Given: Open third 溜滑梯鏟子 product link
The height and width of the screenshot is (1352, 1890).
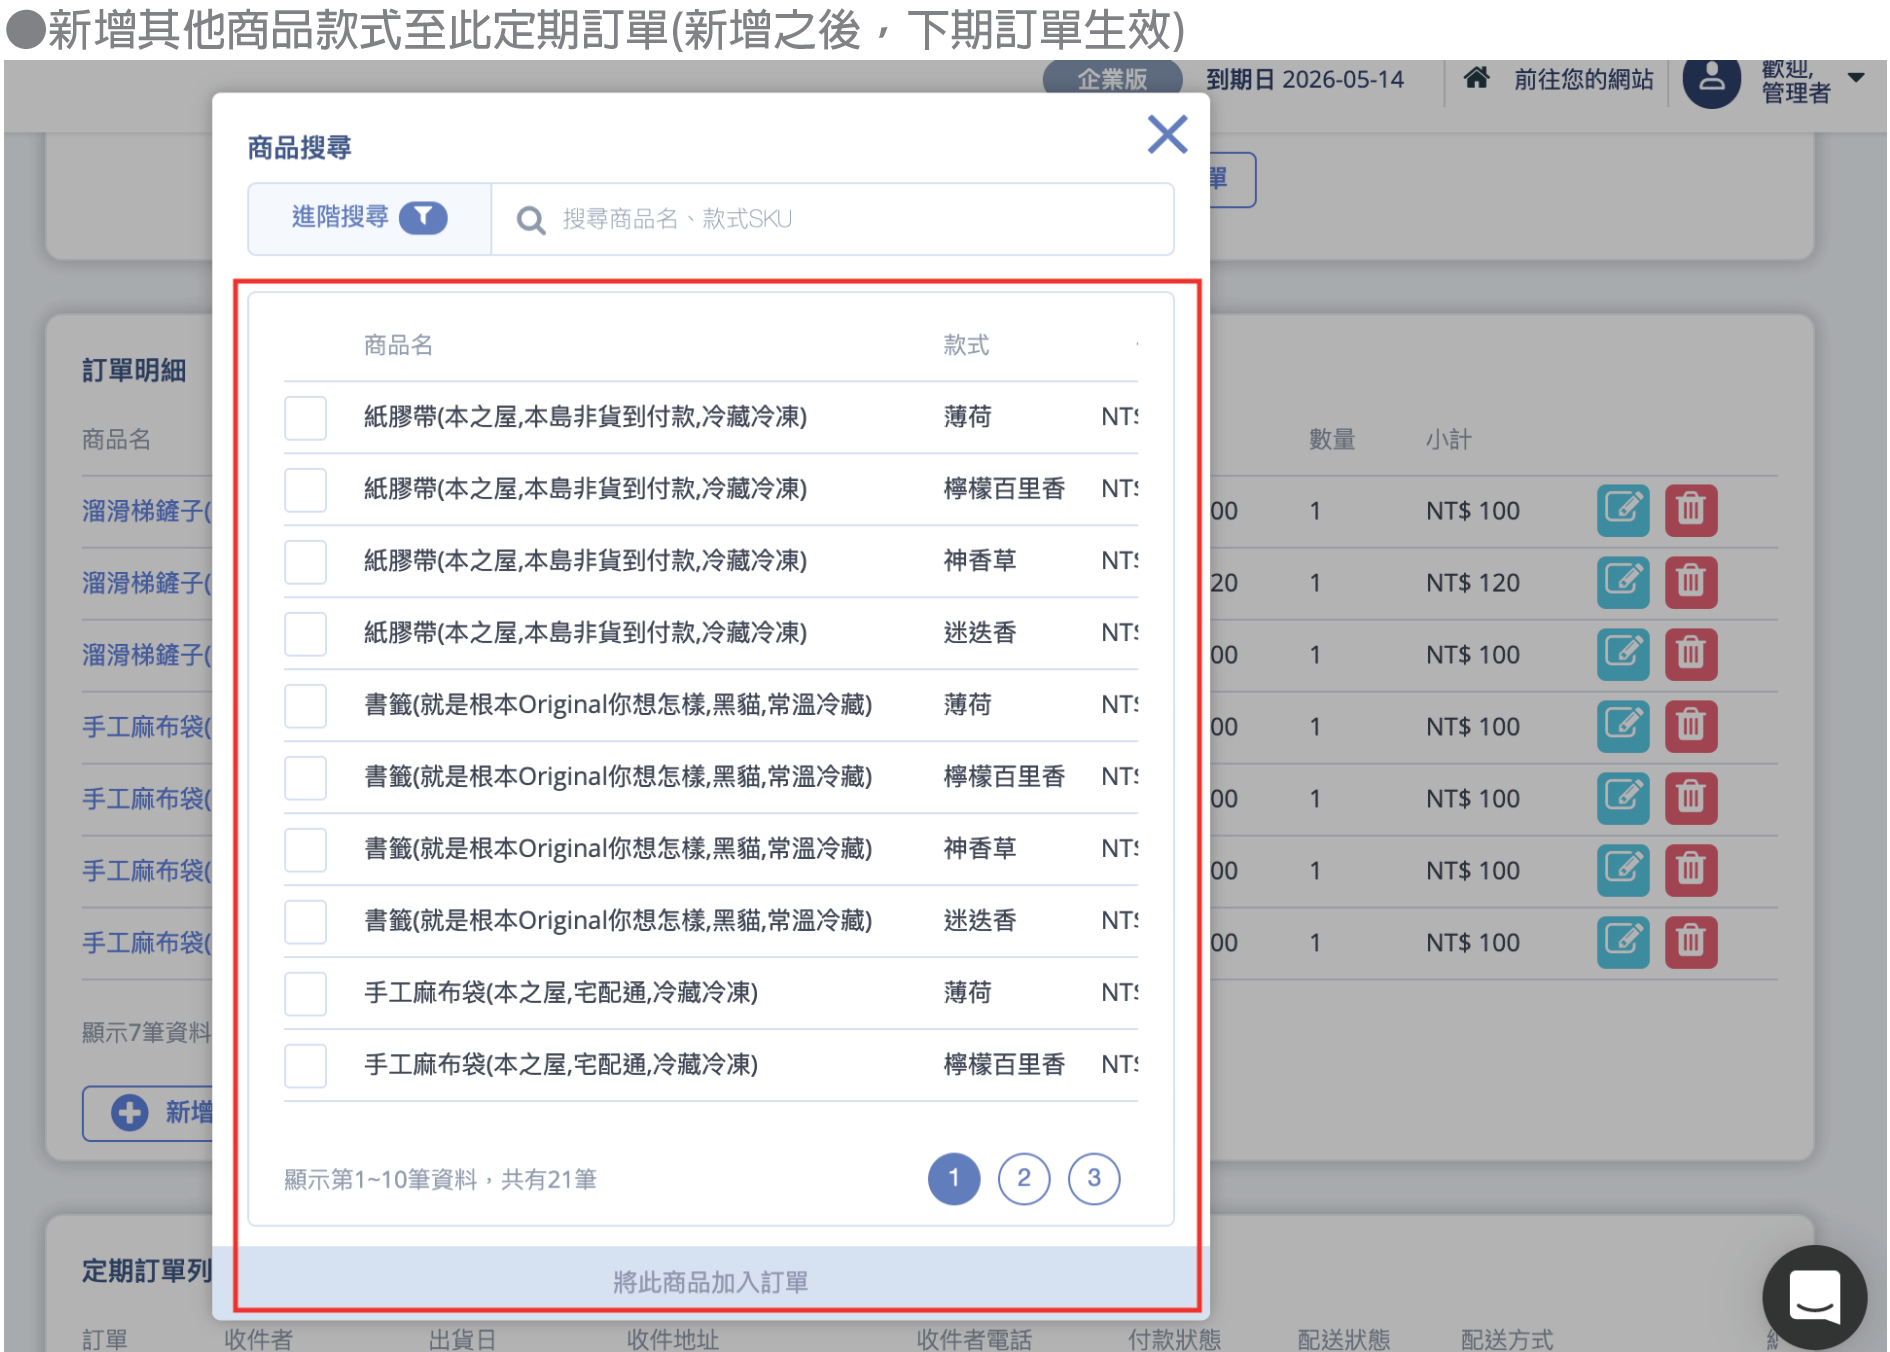Looking at the screenshot, I should pyautogui.click(x=147, y=655).
